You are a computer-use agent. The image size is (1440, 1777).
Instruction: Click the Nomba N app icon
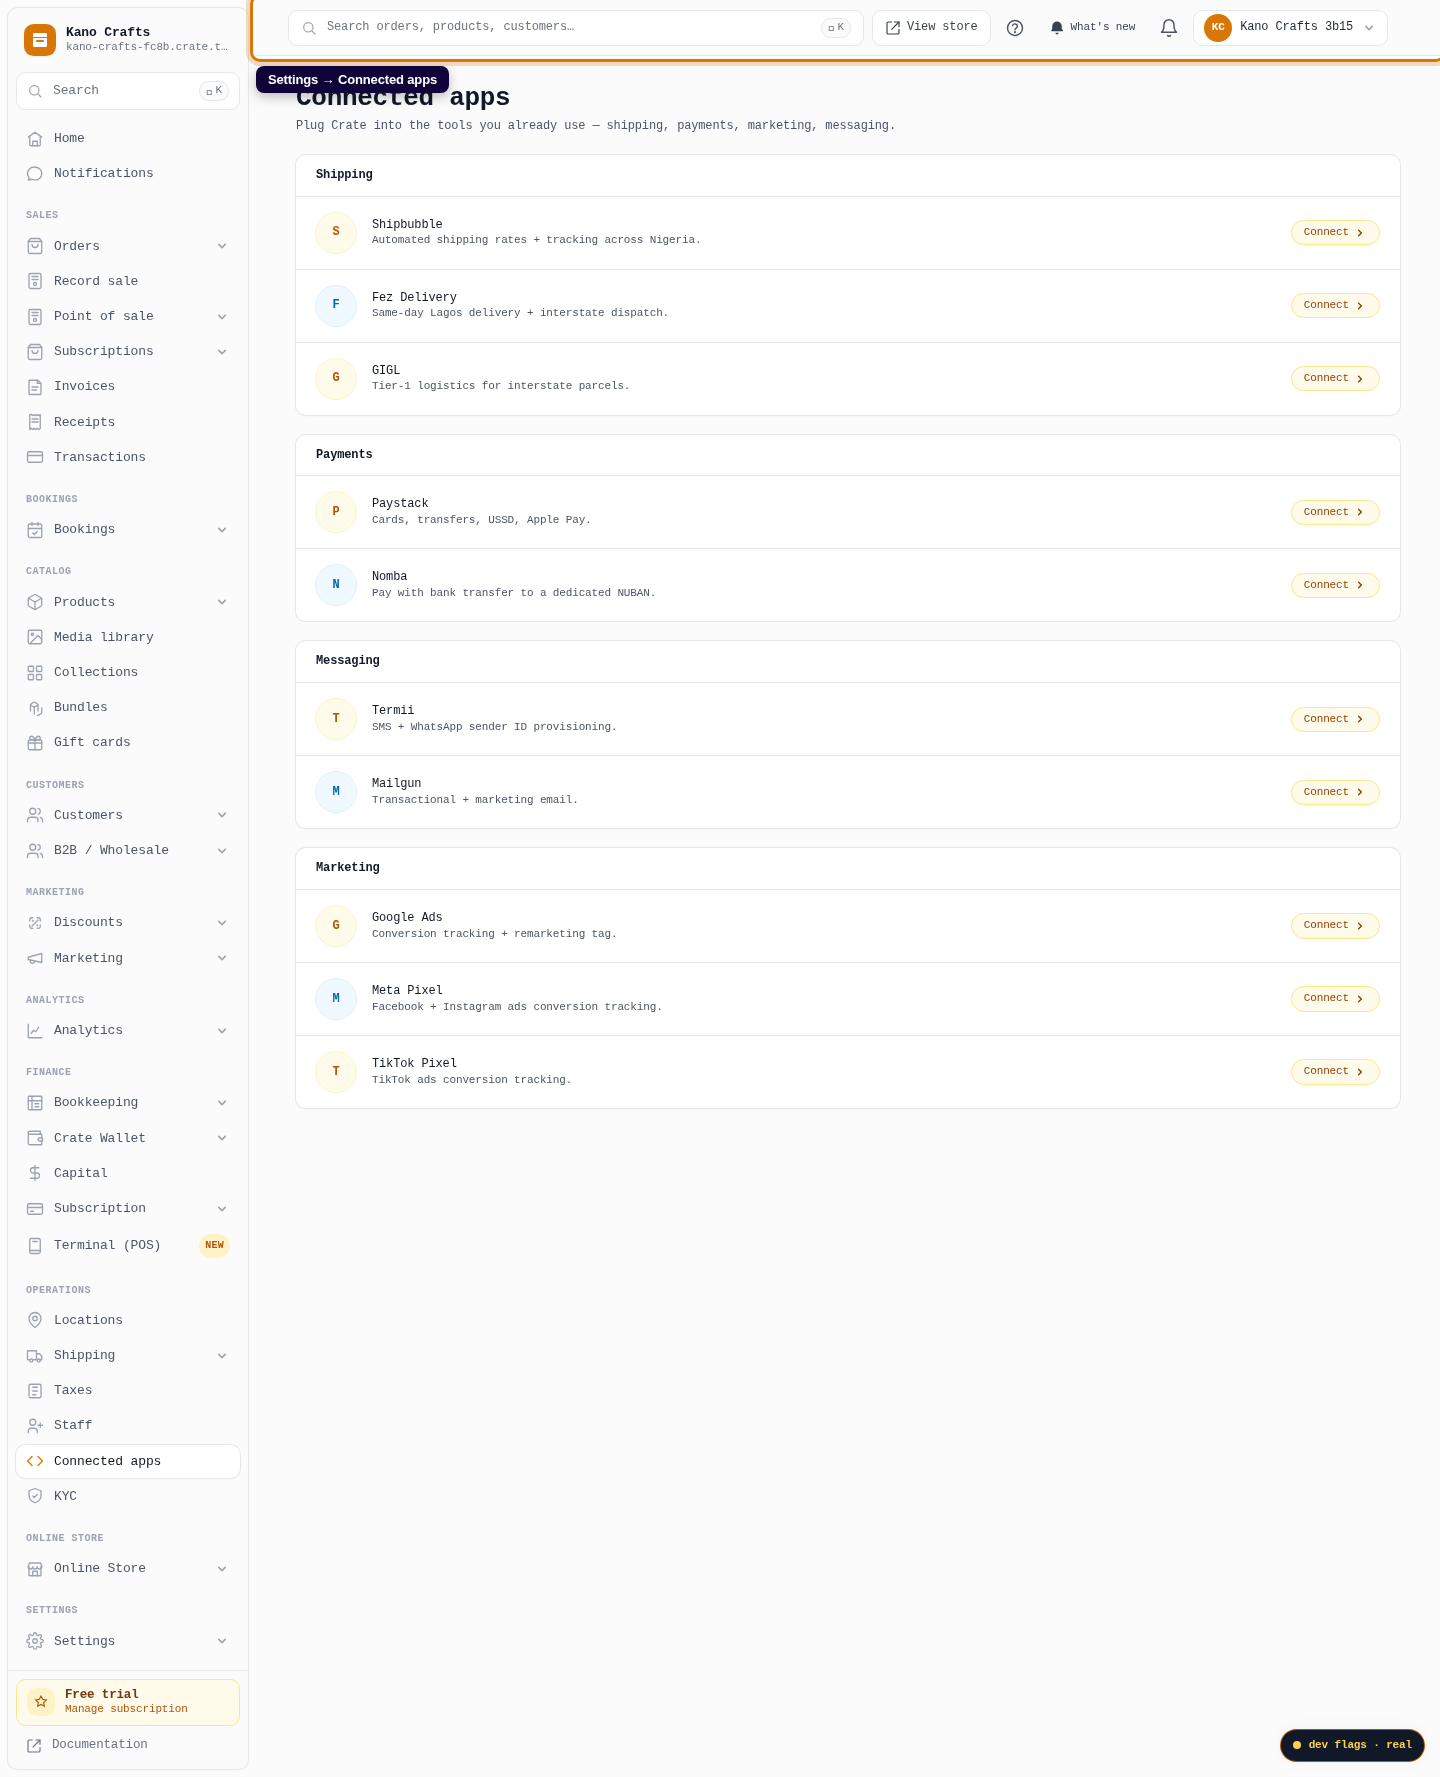(336, 585)
